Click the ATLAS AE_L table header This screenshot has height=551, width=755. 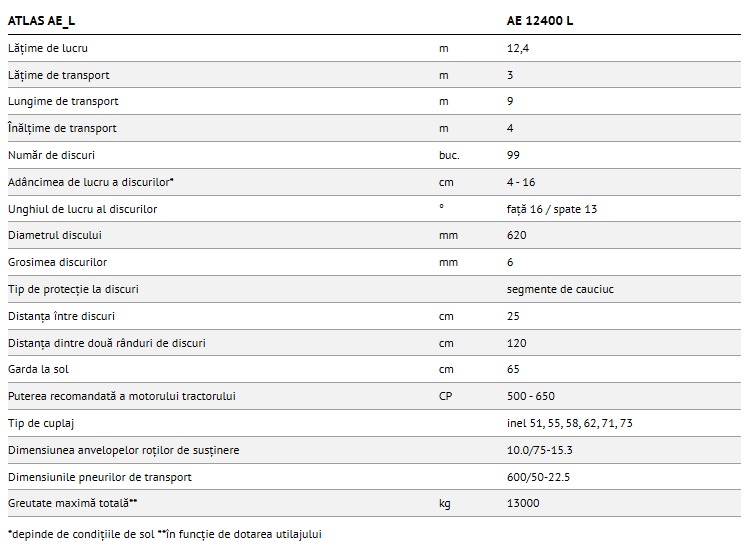tap(41, 20)
